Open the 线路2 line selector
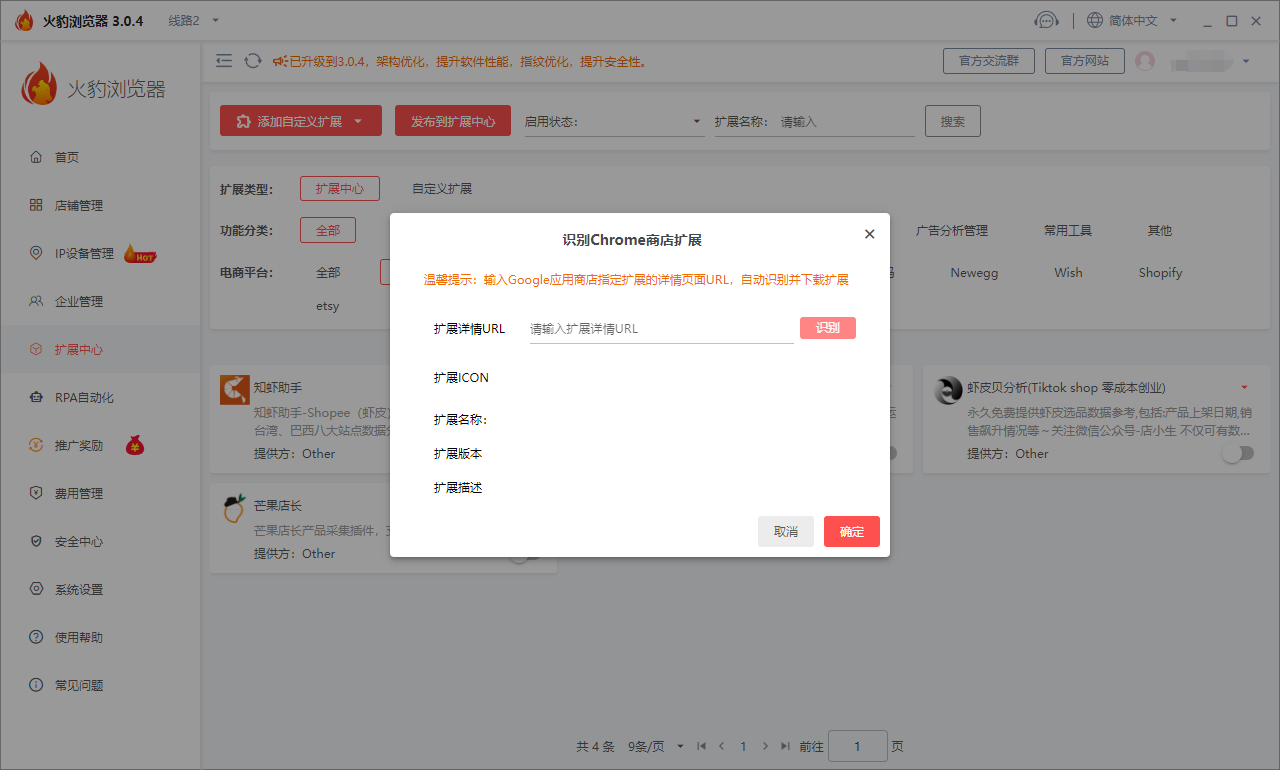Screen dimensions: 1280x770 tap(193, 21)
